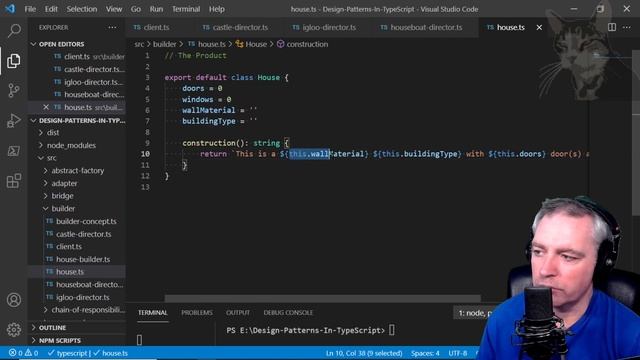Open the Terminal menu
The width and height of the screenshot is (640, 360).
pyautogui.click(x=186, y=9)
